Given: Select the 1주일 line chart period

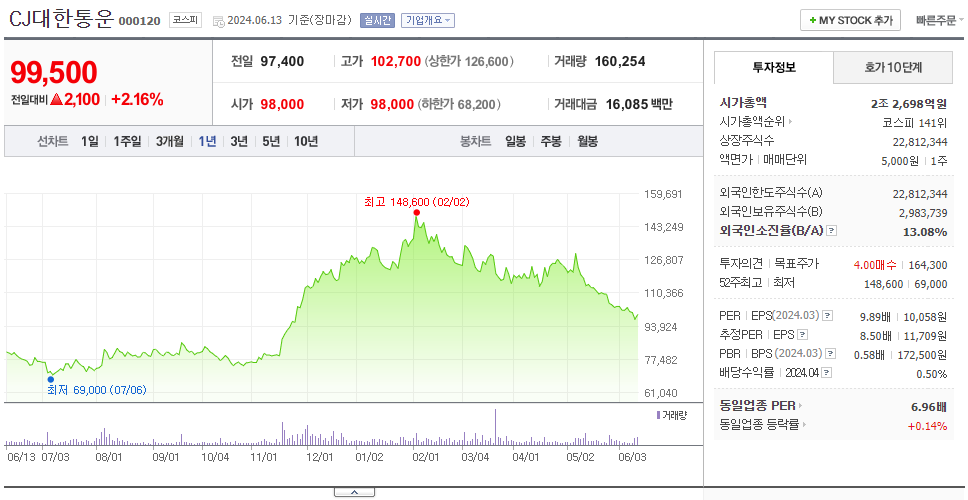Looking at the screenshot, I should click(x=127, y=141).
